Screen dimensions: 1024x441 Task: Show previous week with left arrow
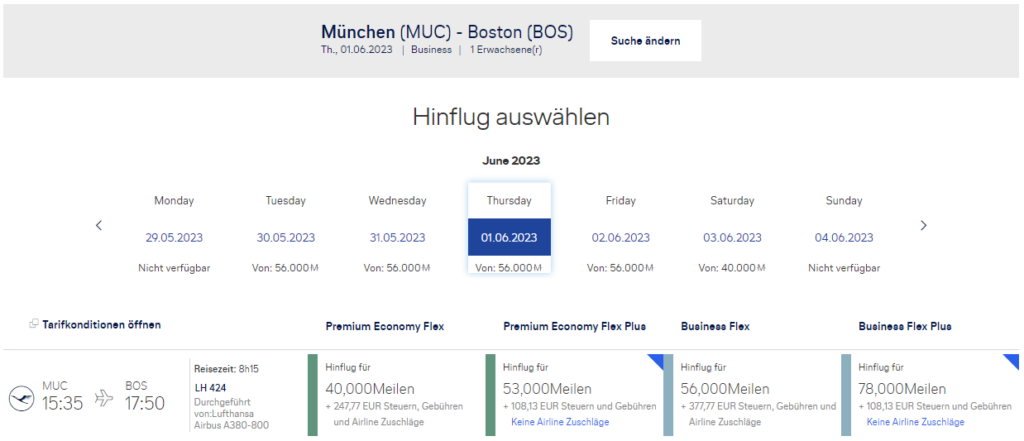99,225
